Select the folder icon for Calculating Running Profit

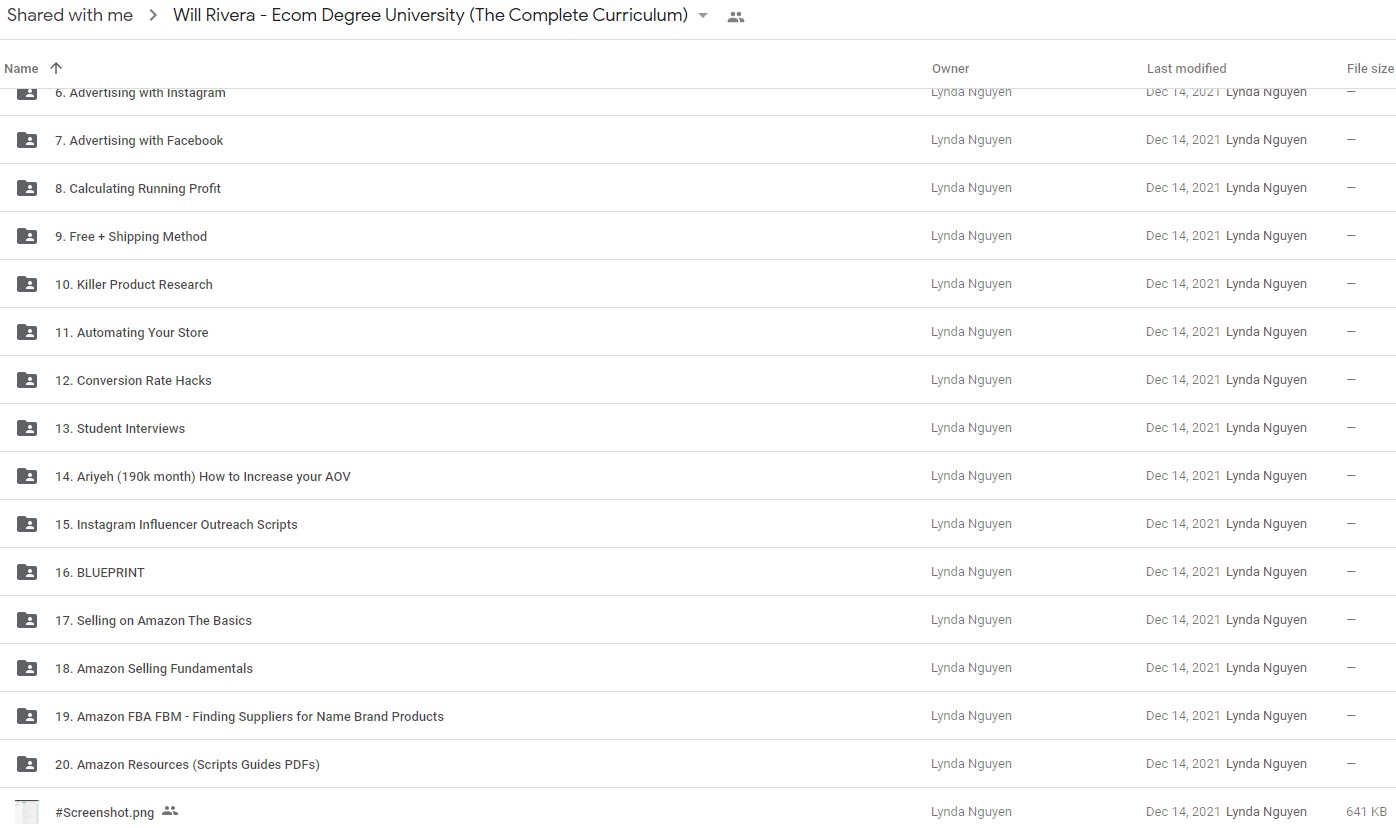click(x=27, y=188)
